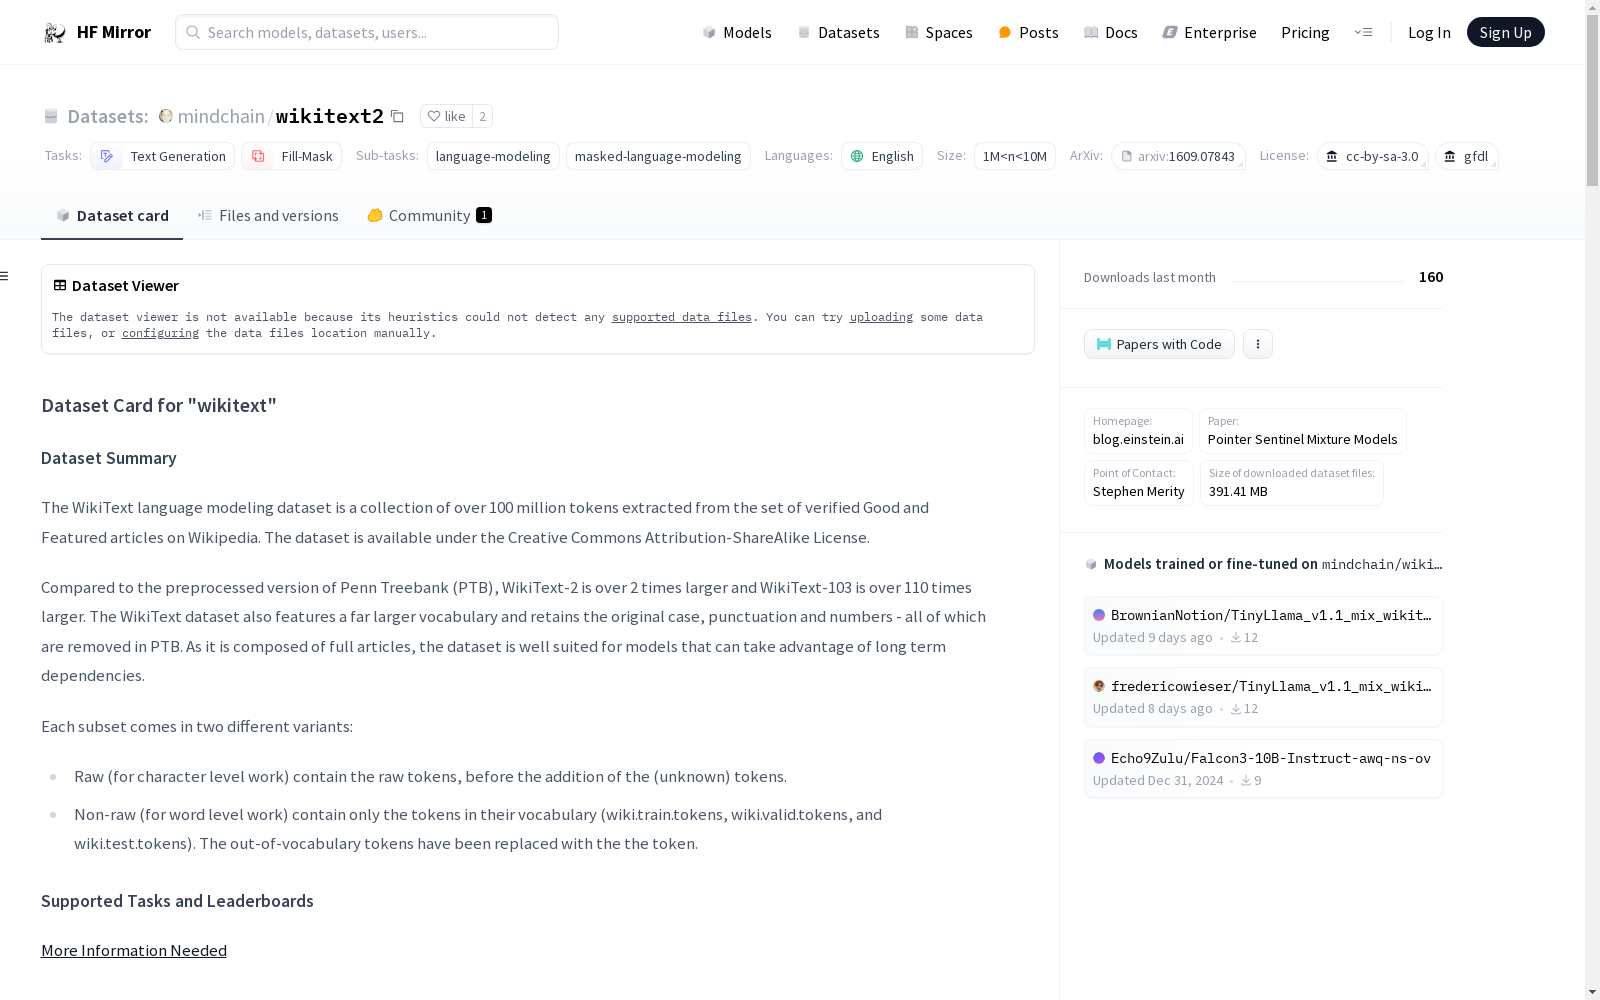Switch to the Community tab
The image size is (1600, 1000).
(429, 215)
